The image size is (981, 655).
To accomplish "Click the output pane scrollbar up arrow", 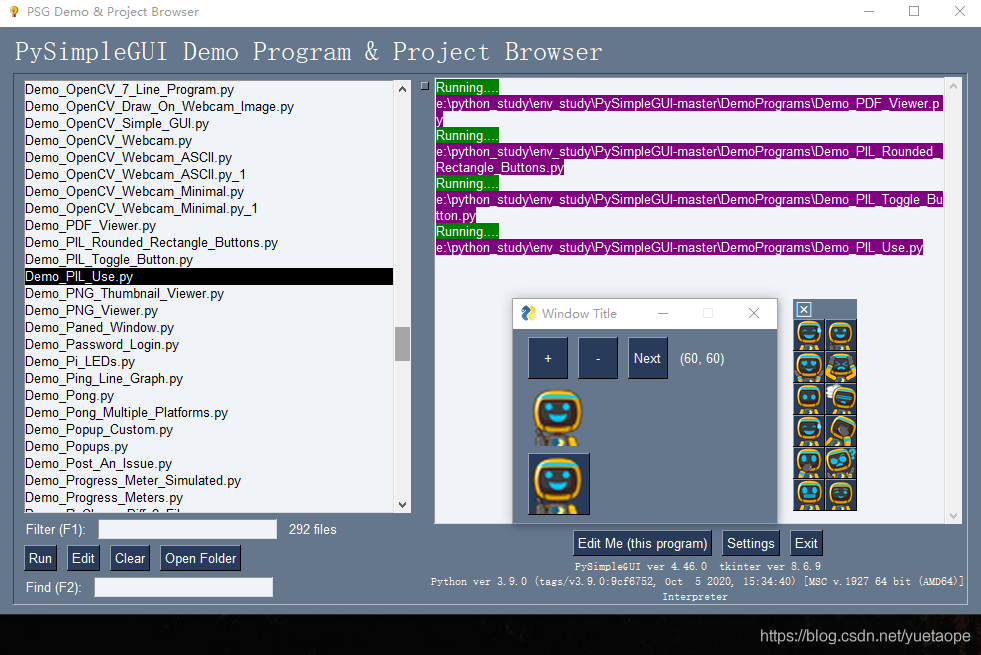I will 953,86.
